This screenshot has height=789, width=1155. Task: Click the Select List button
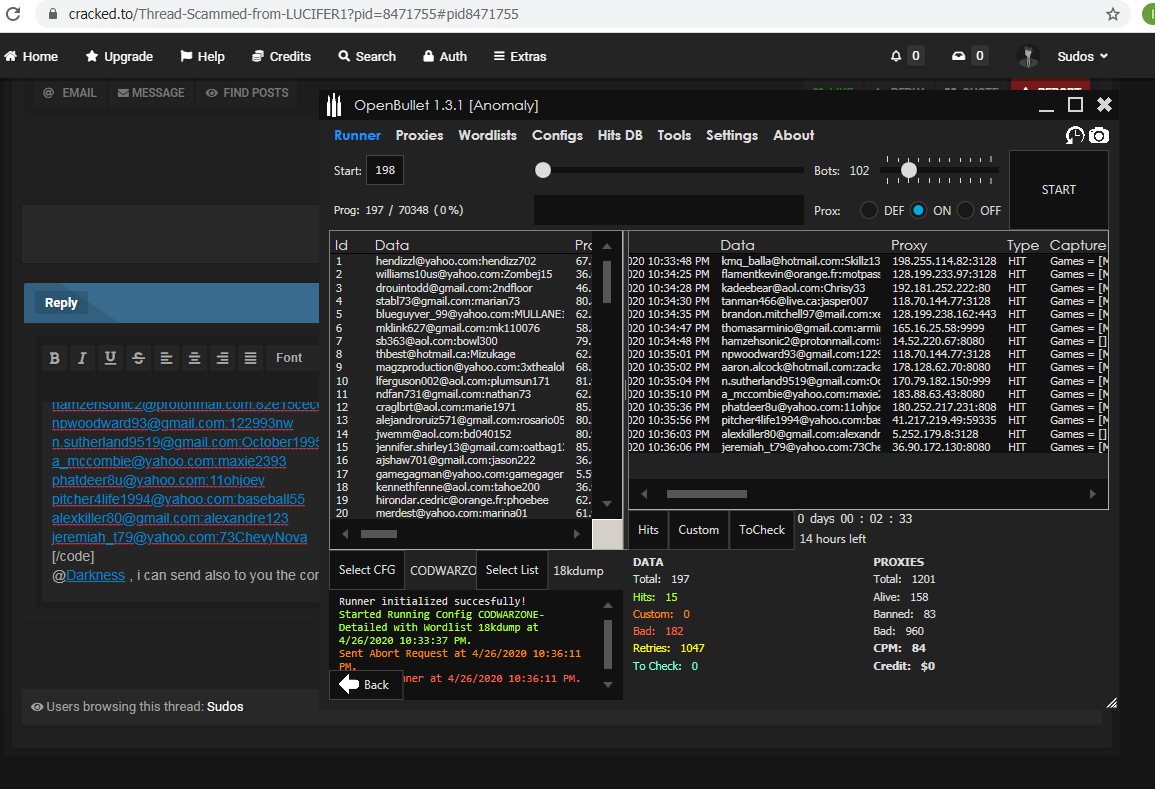point(512,570)
